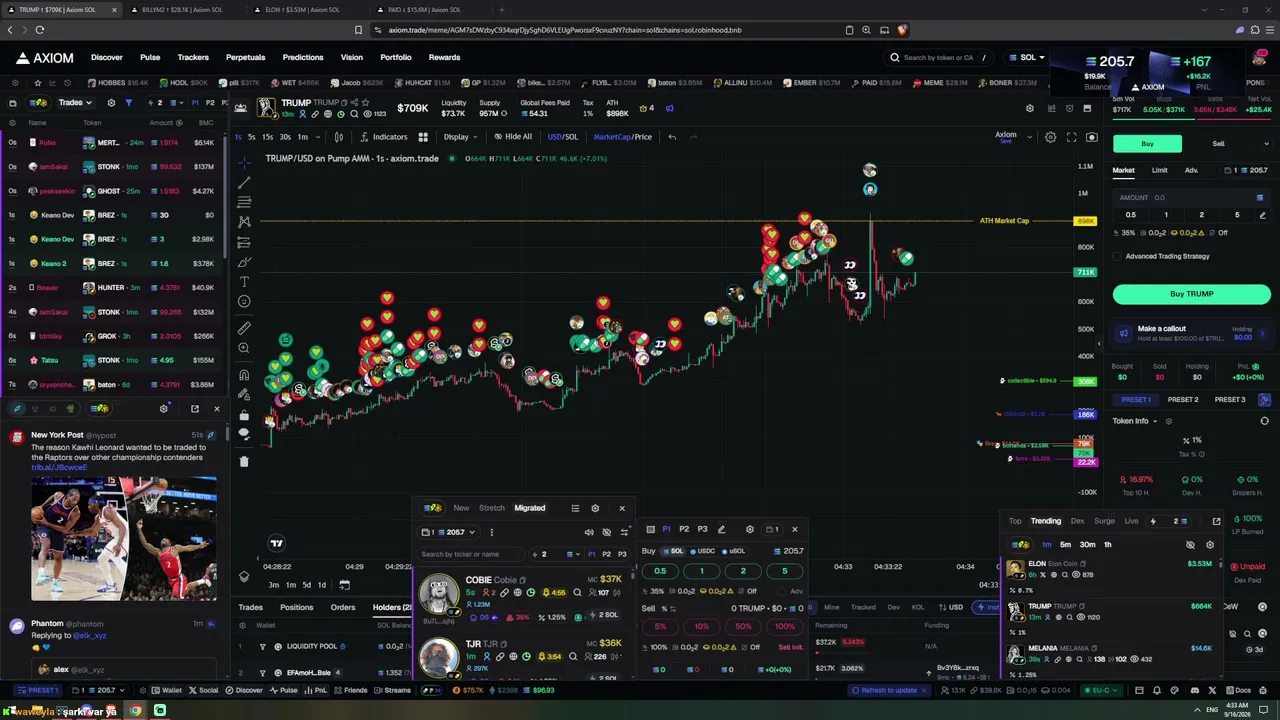Take a chart snapshot with camera icon
Viewport: 1280px width, 720px height.
point(1091,137)
